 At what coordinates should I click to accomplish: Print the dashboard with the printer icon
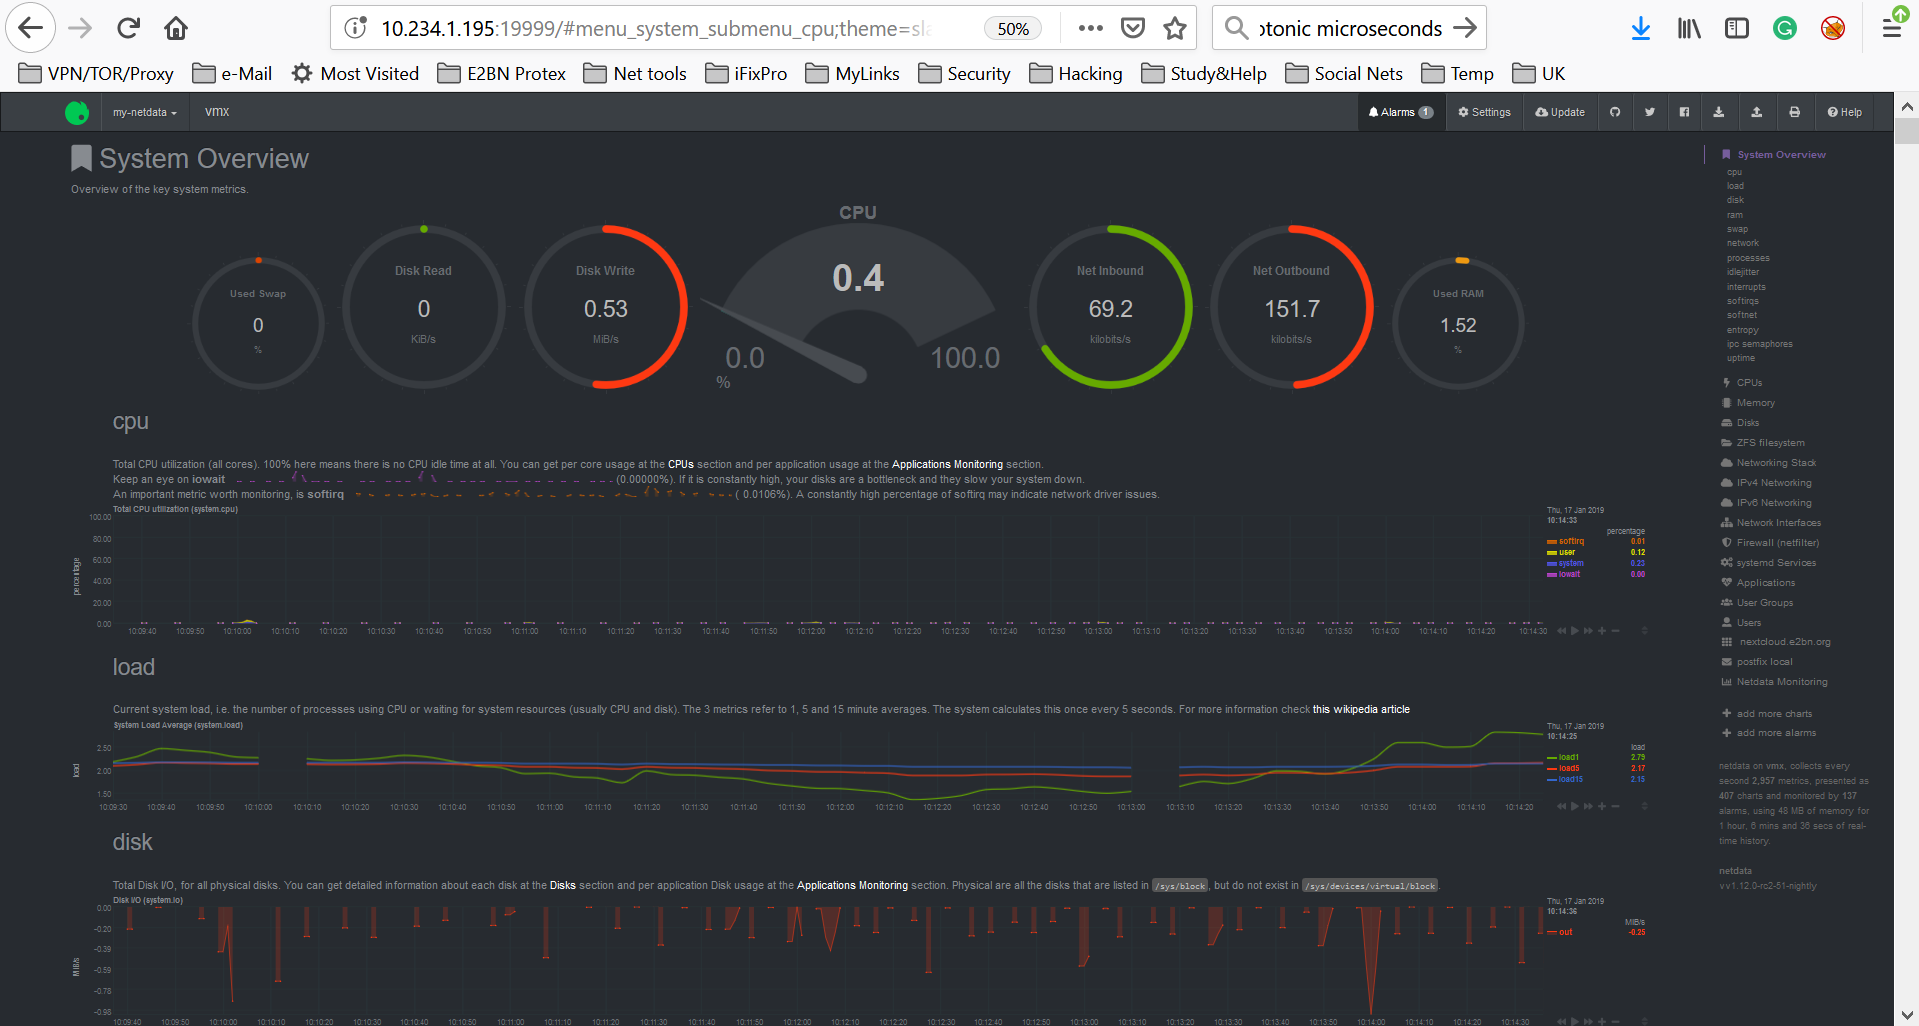(x=1795, y=112)
